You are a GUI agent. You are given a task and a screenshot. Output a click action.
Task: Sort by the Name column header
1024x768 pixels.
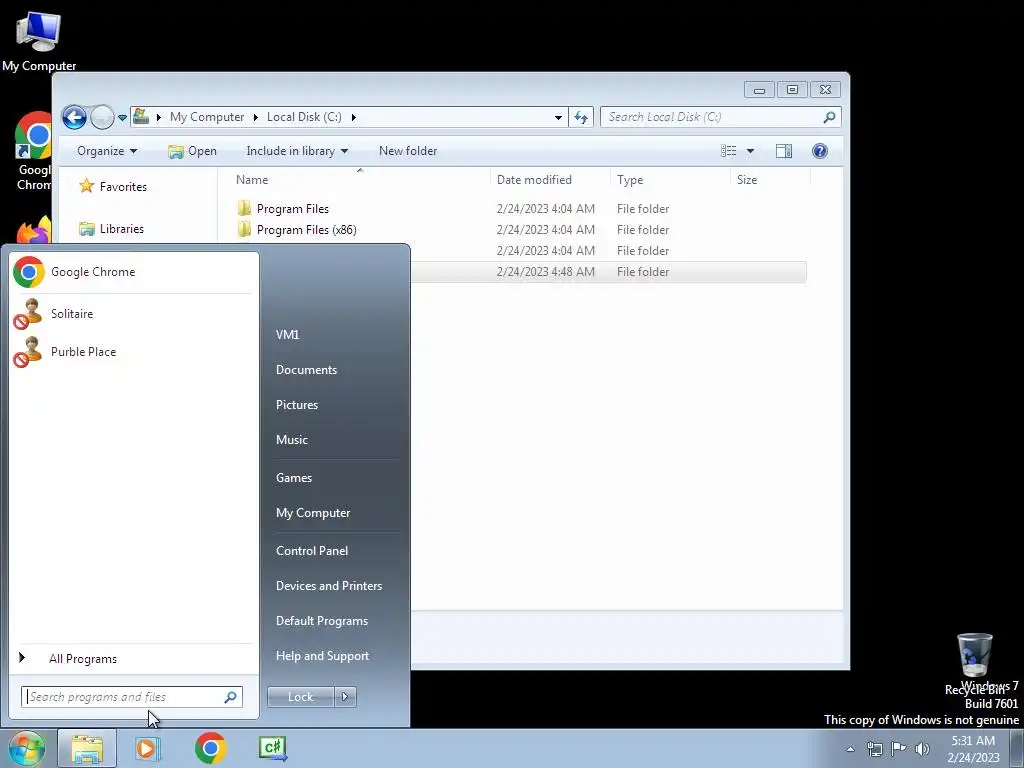(359, 180)
